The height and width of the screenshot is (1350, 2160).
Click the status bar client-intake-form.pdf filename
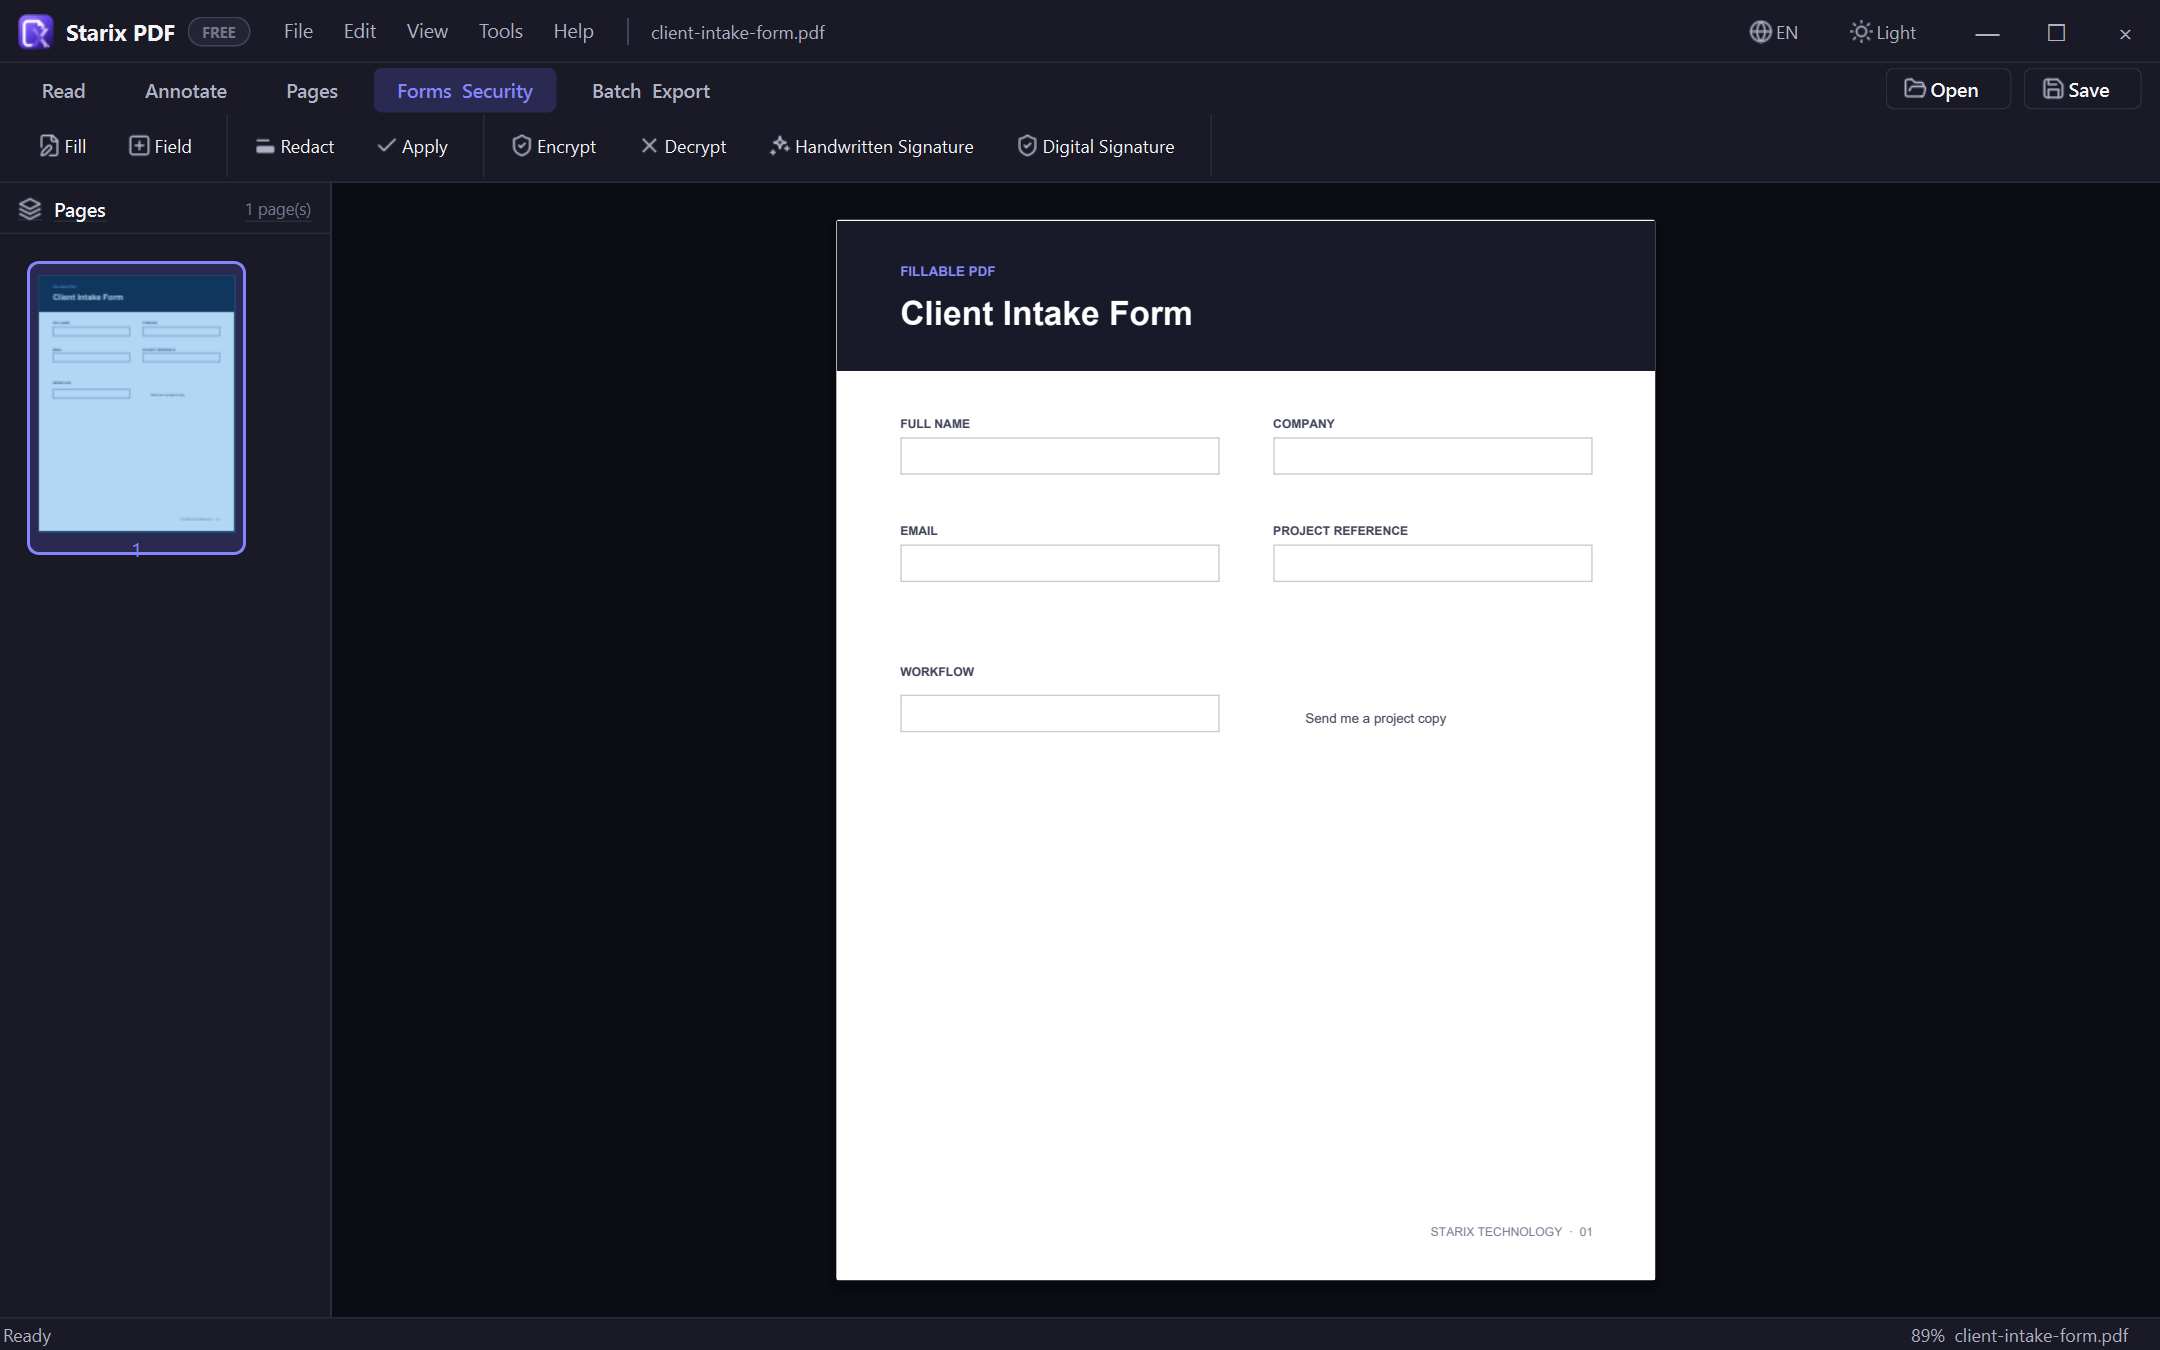[2041, 1335]
